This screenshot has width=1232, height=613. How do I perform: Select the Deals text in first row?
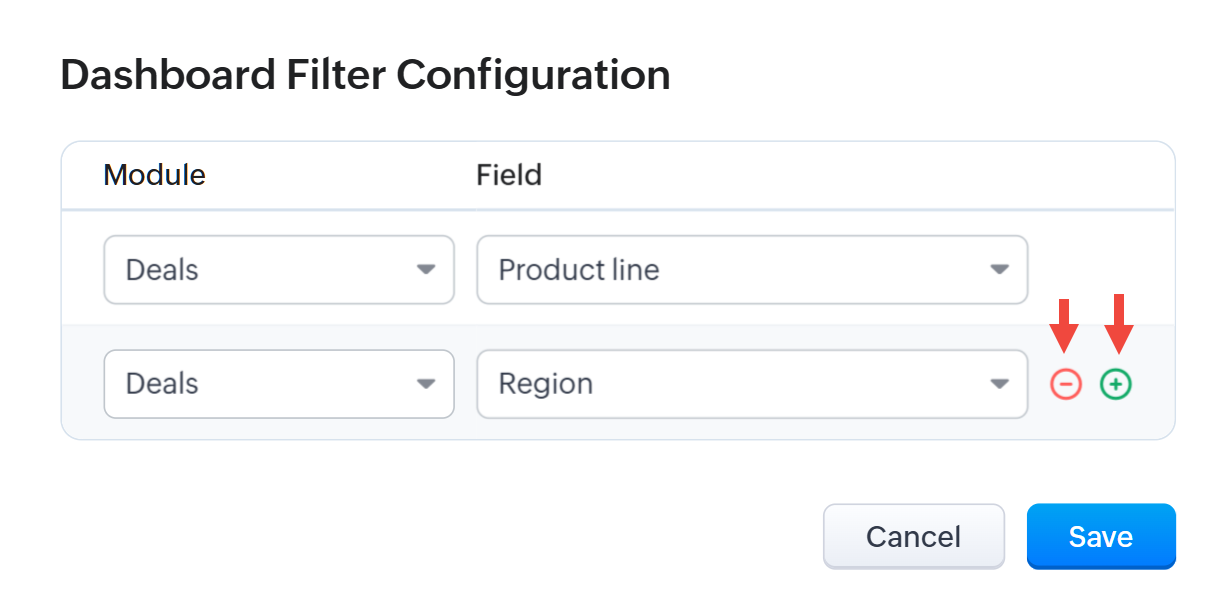tap(162, 270)
